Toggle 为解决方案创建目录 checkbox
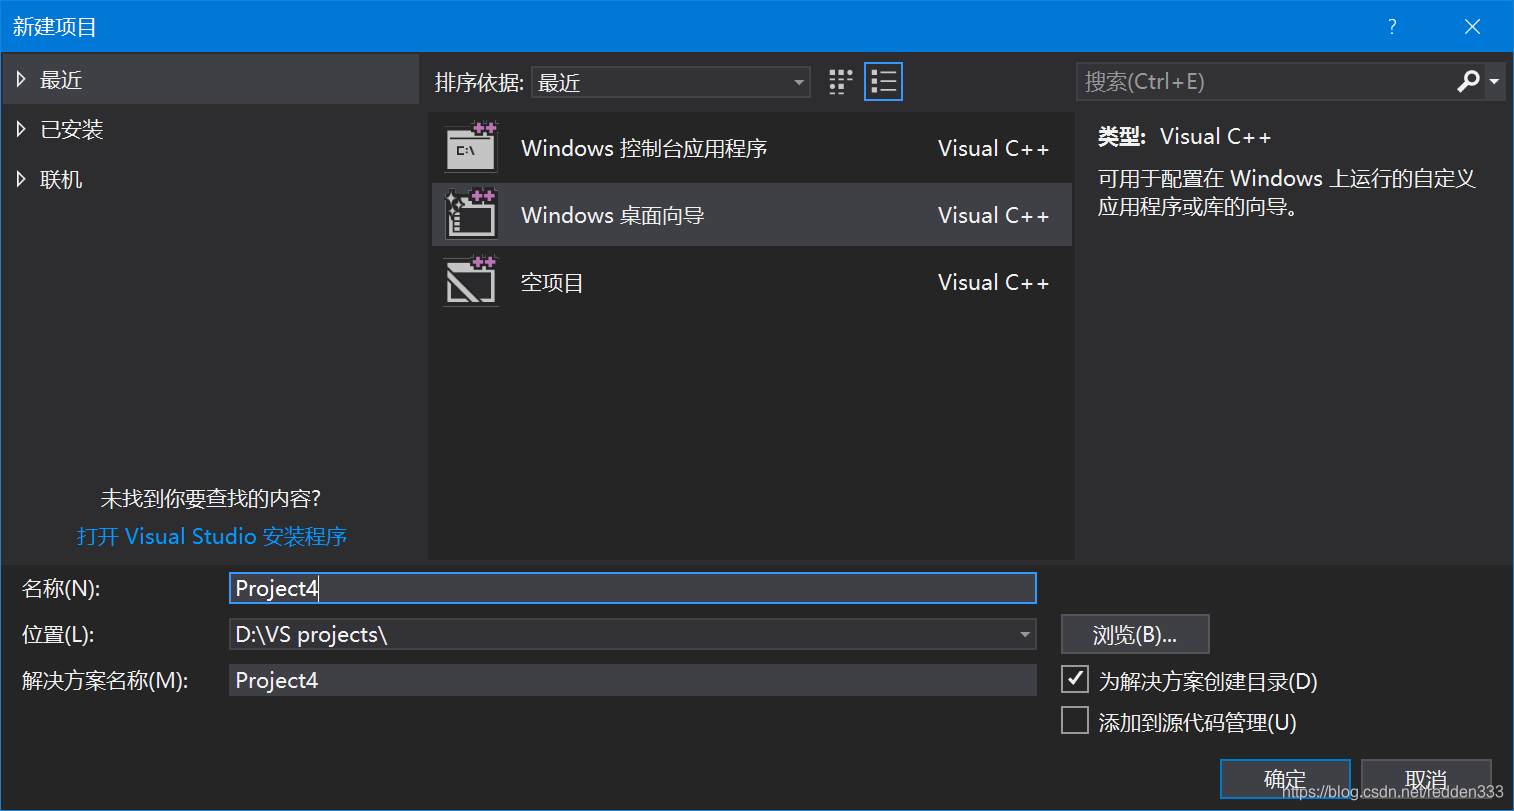This screenshot has height=811, width=1514. click(1075, 680)
